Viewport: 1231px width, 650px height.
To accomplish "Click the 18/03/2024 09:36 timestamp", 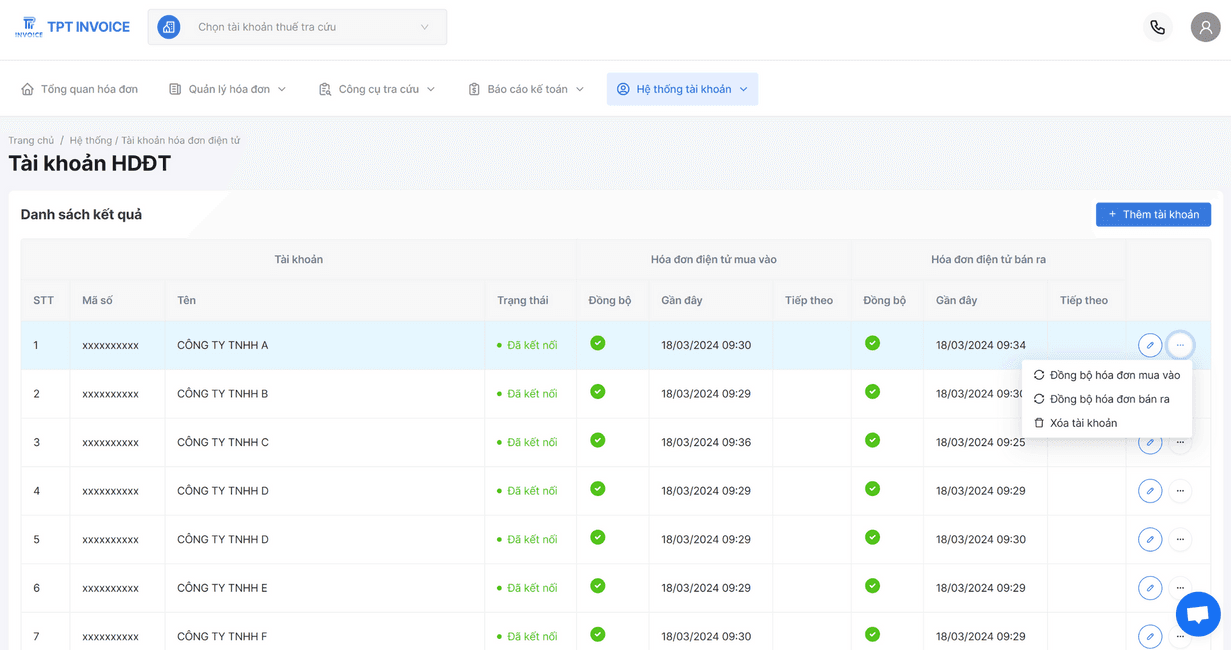I will tap(706, 442).
